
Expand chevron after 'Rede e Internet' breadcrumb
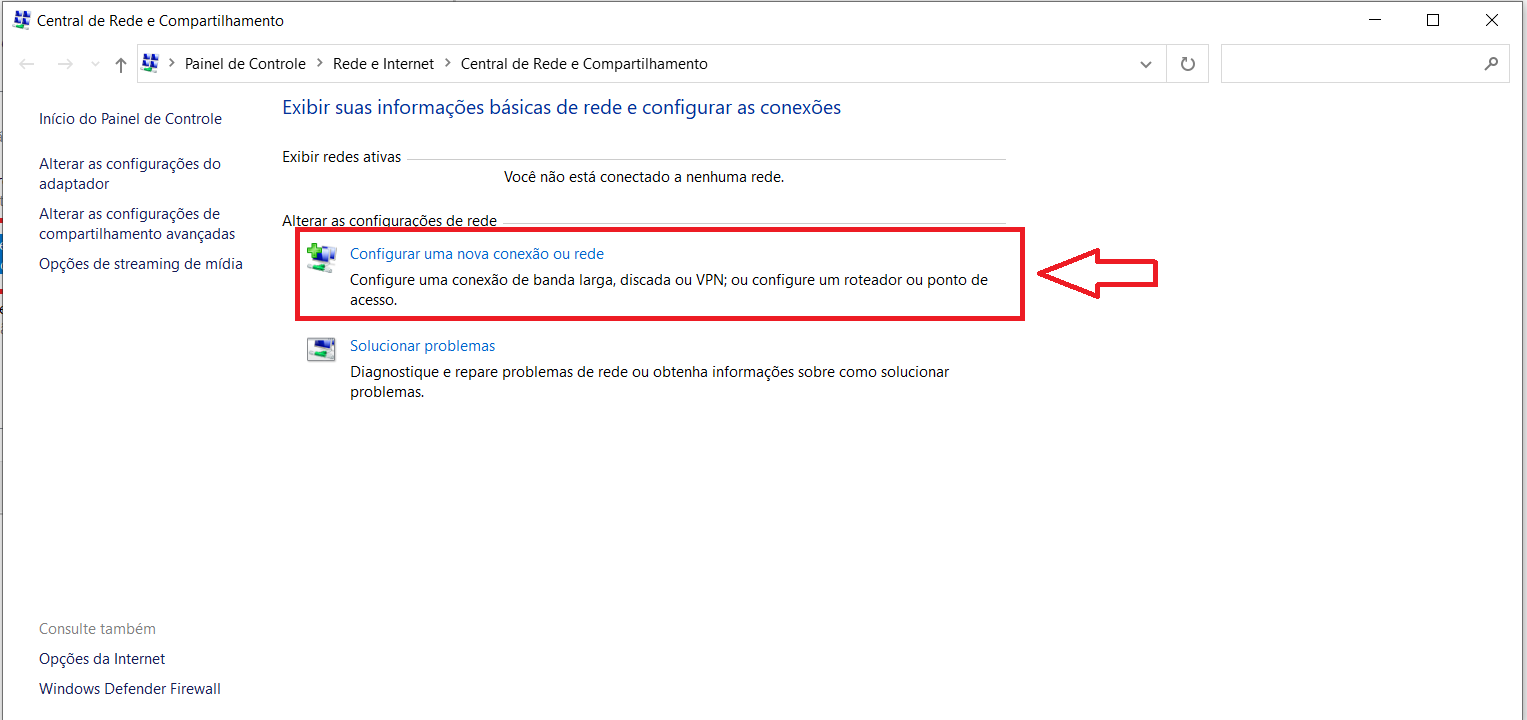click(448, 64)
